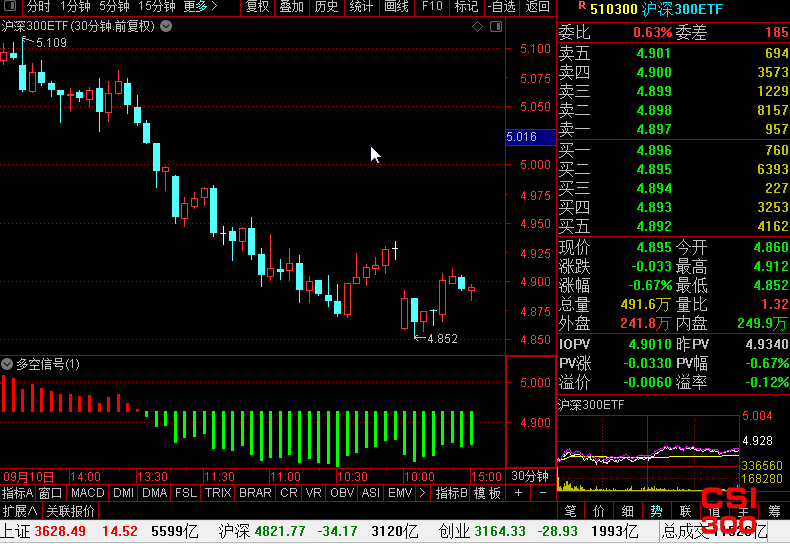Show more indicators with the > arrow
Screen dimensions: 790x544
422,493
